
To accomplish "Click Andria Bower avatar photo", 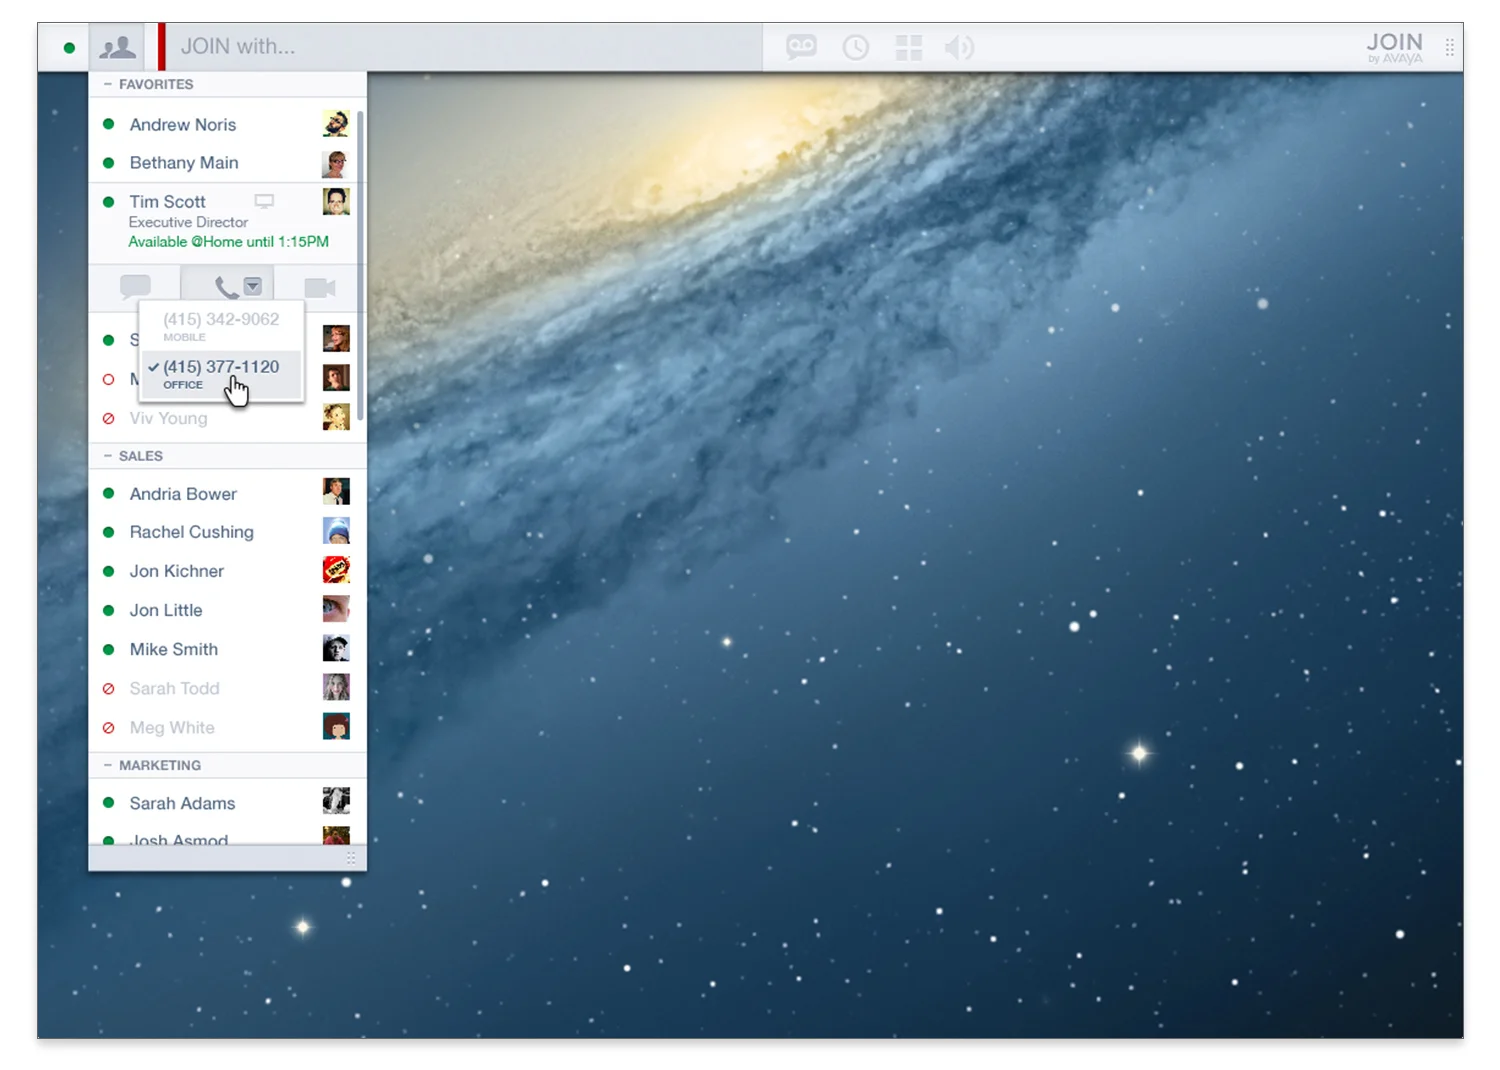I will [336, 492].
